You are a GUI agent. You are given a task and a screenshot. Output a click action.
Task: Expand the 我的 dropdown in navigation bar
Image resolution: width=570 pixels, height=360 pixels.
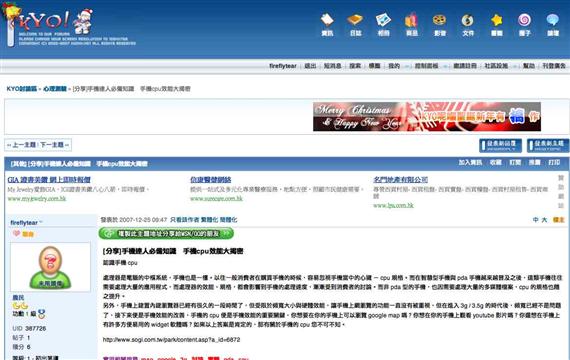[407, 66]
